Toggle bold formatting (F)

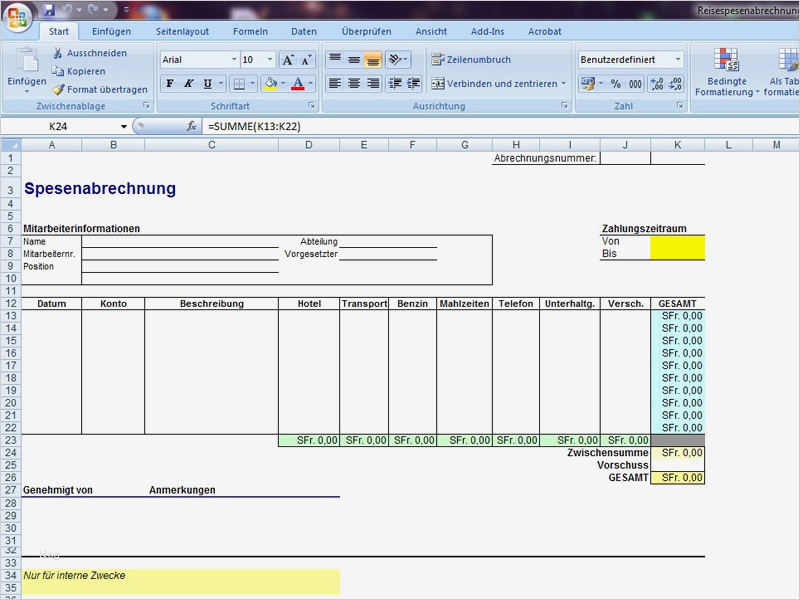tap(170, 84)
